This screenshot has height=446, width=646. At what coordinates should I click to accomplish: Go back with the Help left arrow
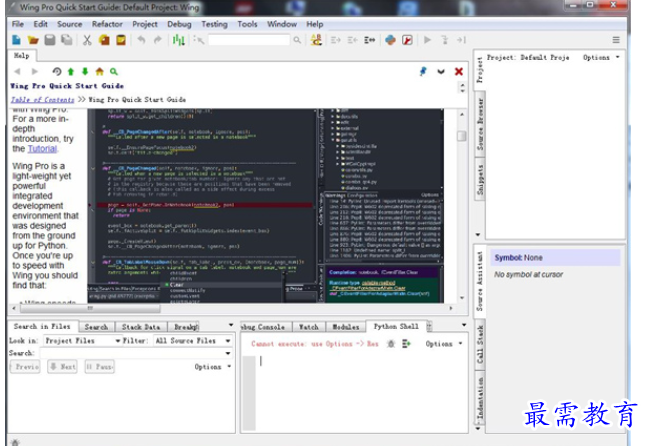coord(17,72)
